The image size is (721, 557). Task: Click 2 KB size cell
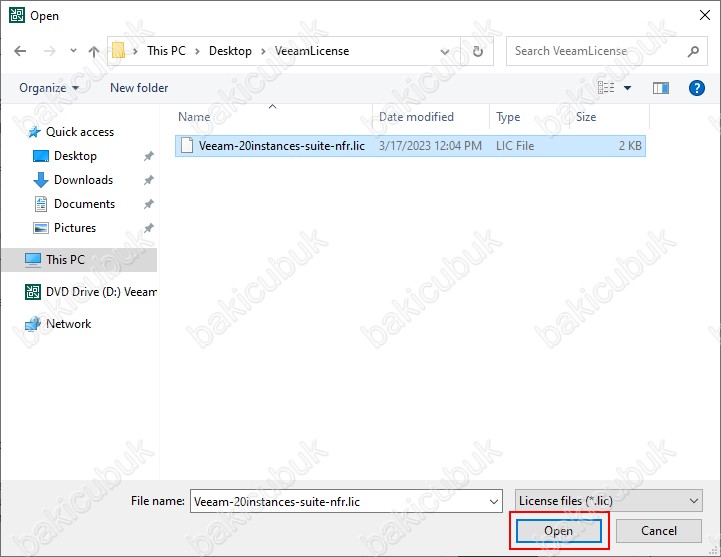tap(630, 146)
